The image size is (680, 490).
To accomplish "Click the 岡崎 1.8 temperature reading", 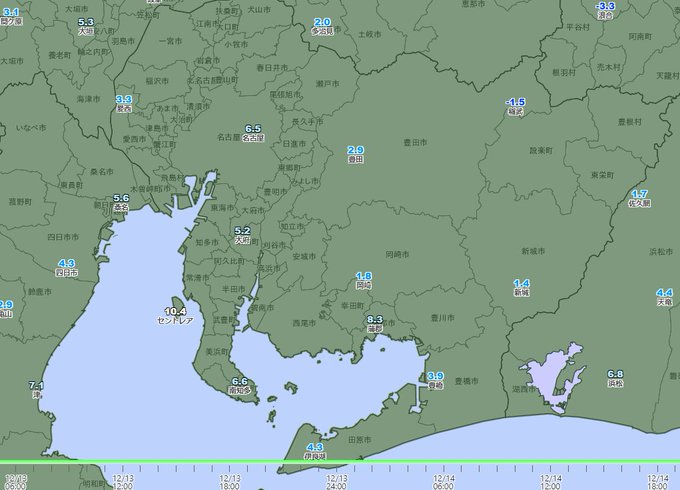I will (x=363, y=276).
